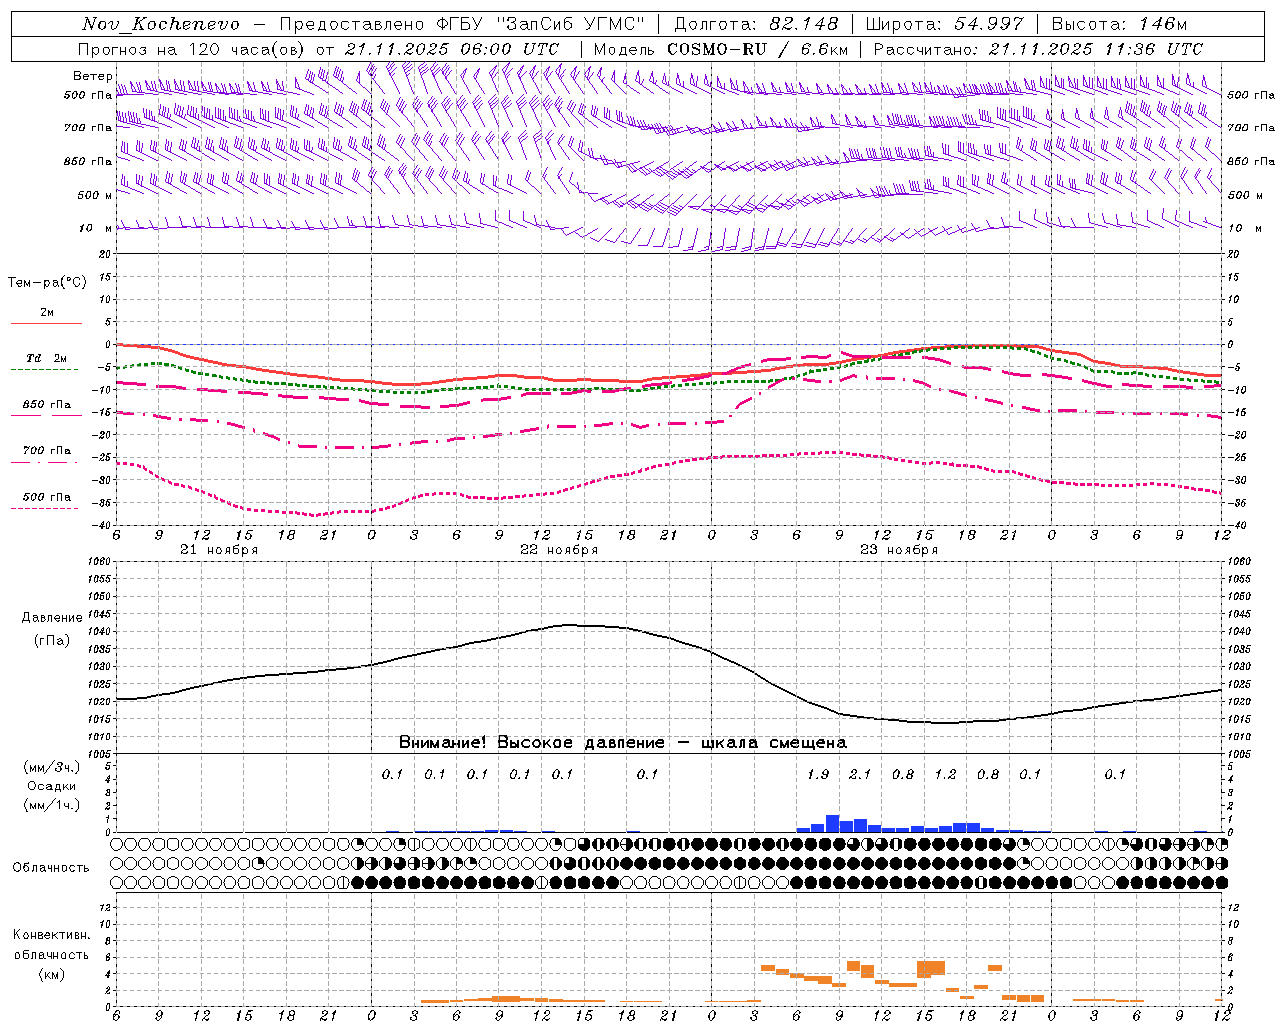Click the 2.1 precipitation total value
The image size is (1280, 1024).
pyautogui.click(x=860, y=774)
